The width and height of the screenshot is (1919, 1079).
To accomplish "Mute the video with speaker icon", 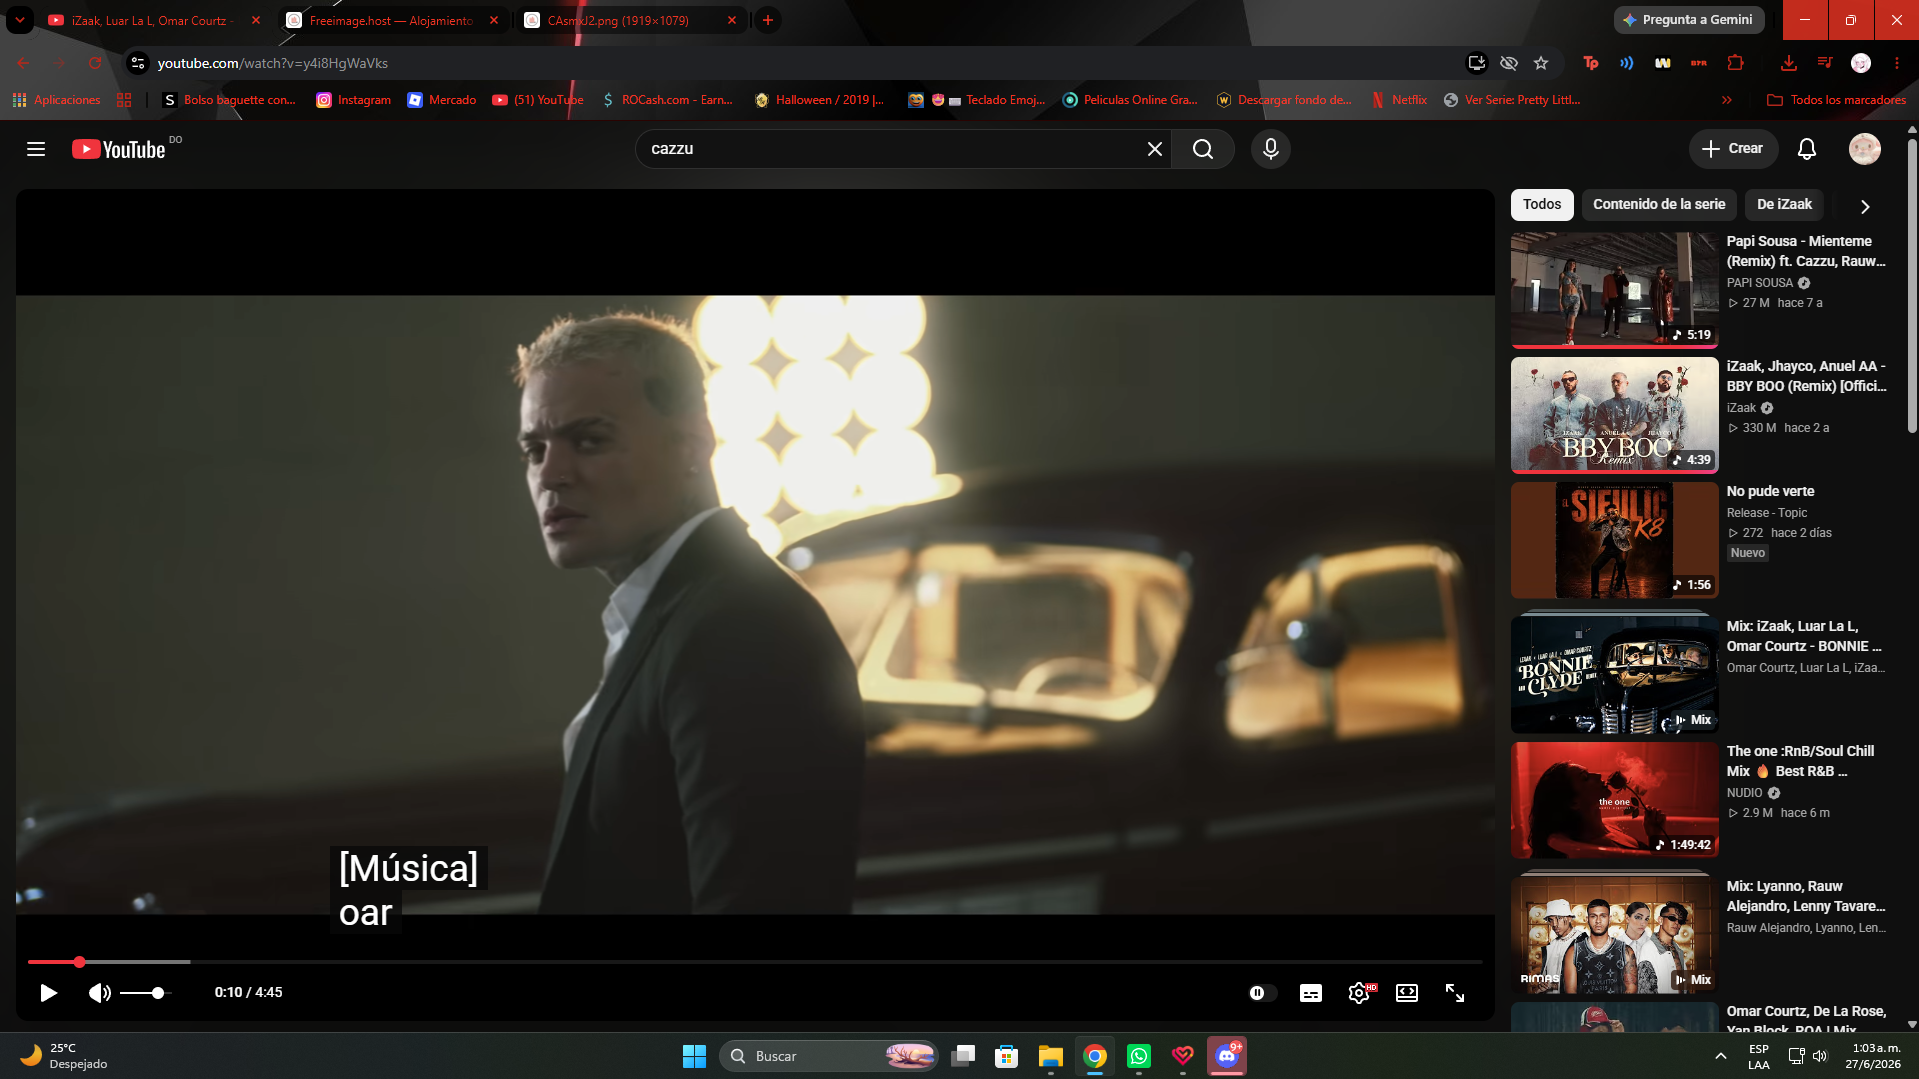I will point(100,992).
